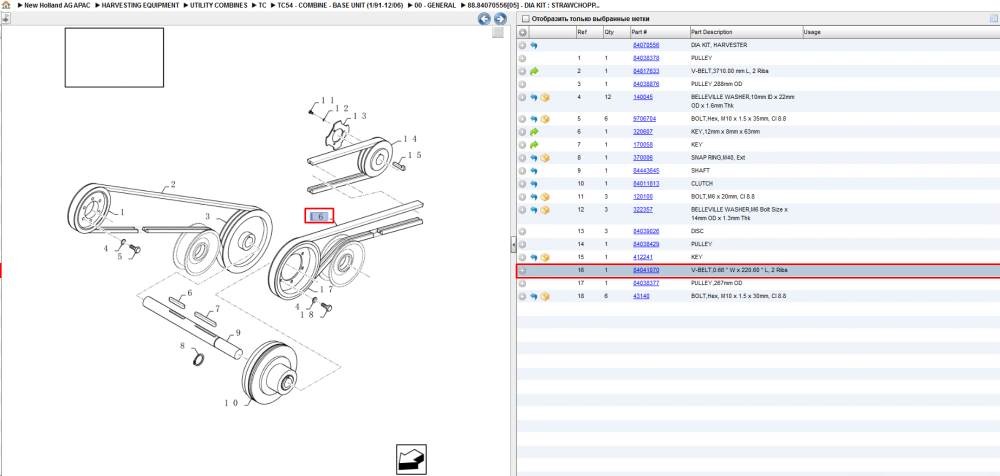Click the blue arrow on the SHAFT row
Image resolution: width=1000 pixels, height=476 pixels.
pyautogui.click(x=534, y=171)
